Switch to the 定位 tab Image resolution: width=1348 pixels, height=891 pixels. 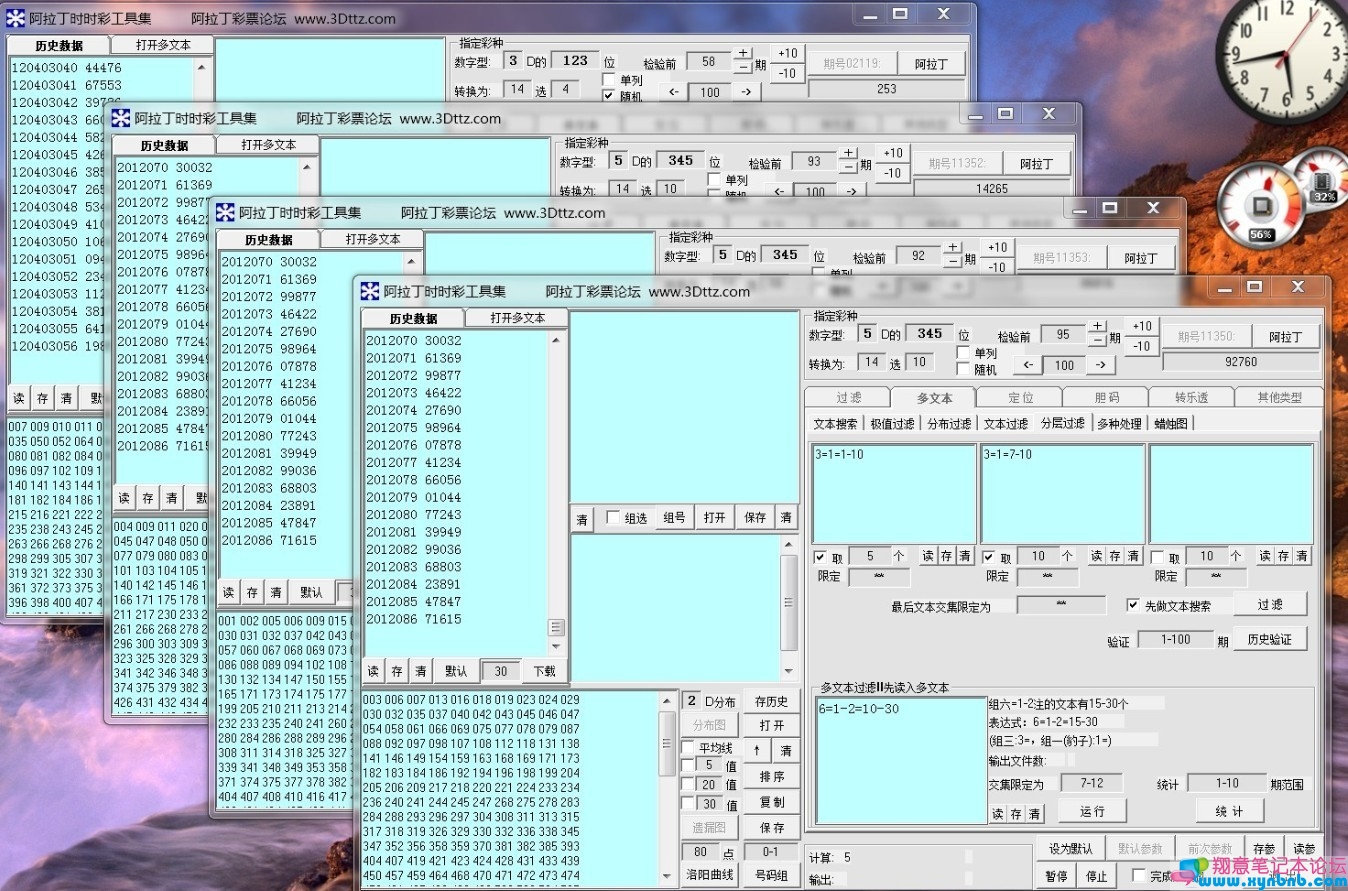pos(1020,397)
